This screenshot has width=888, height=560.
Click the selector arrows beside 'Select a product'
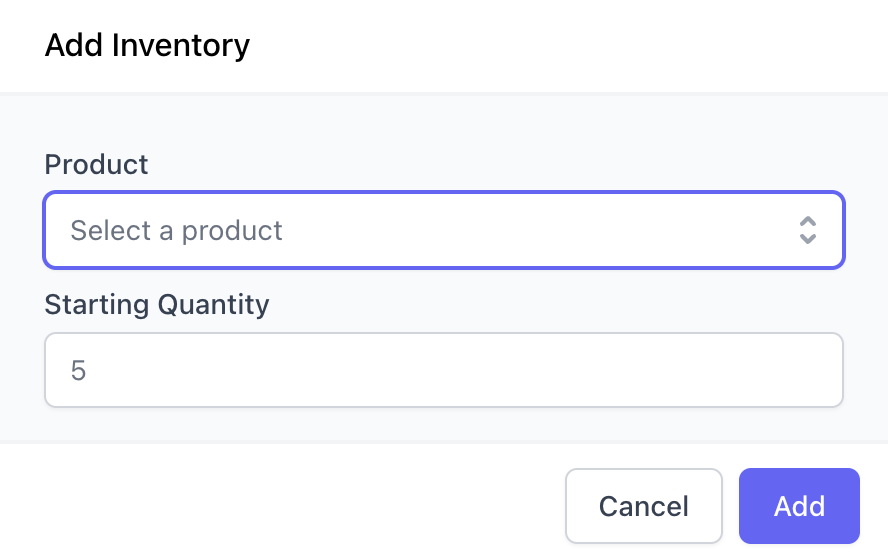point(808,230)
